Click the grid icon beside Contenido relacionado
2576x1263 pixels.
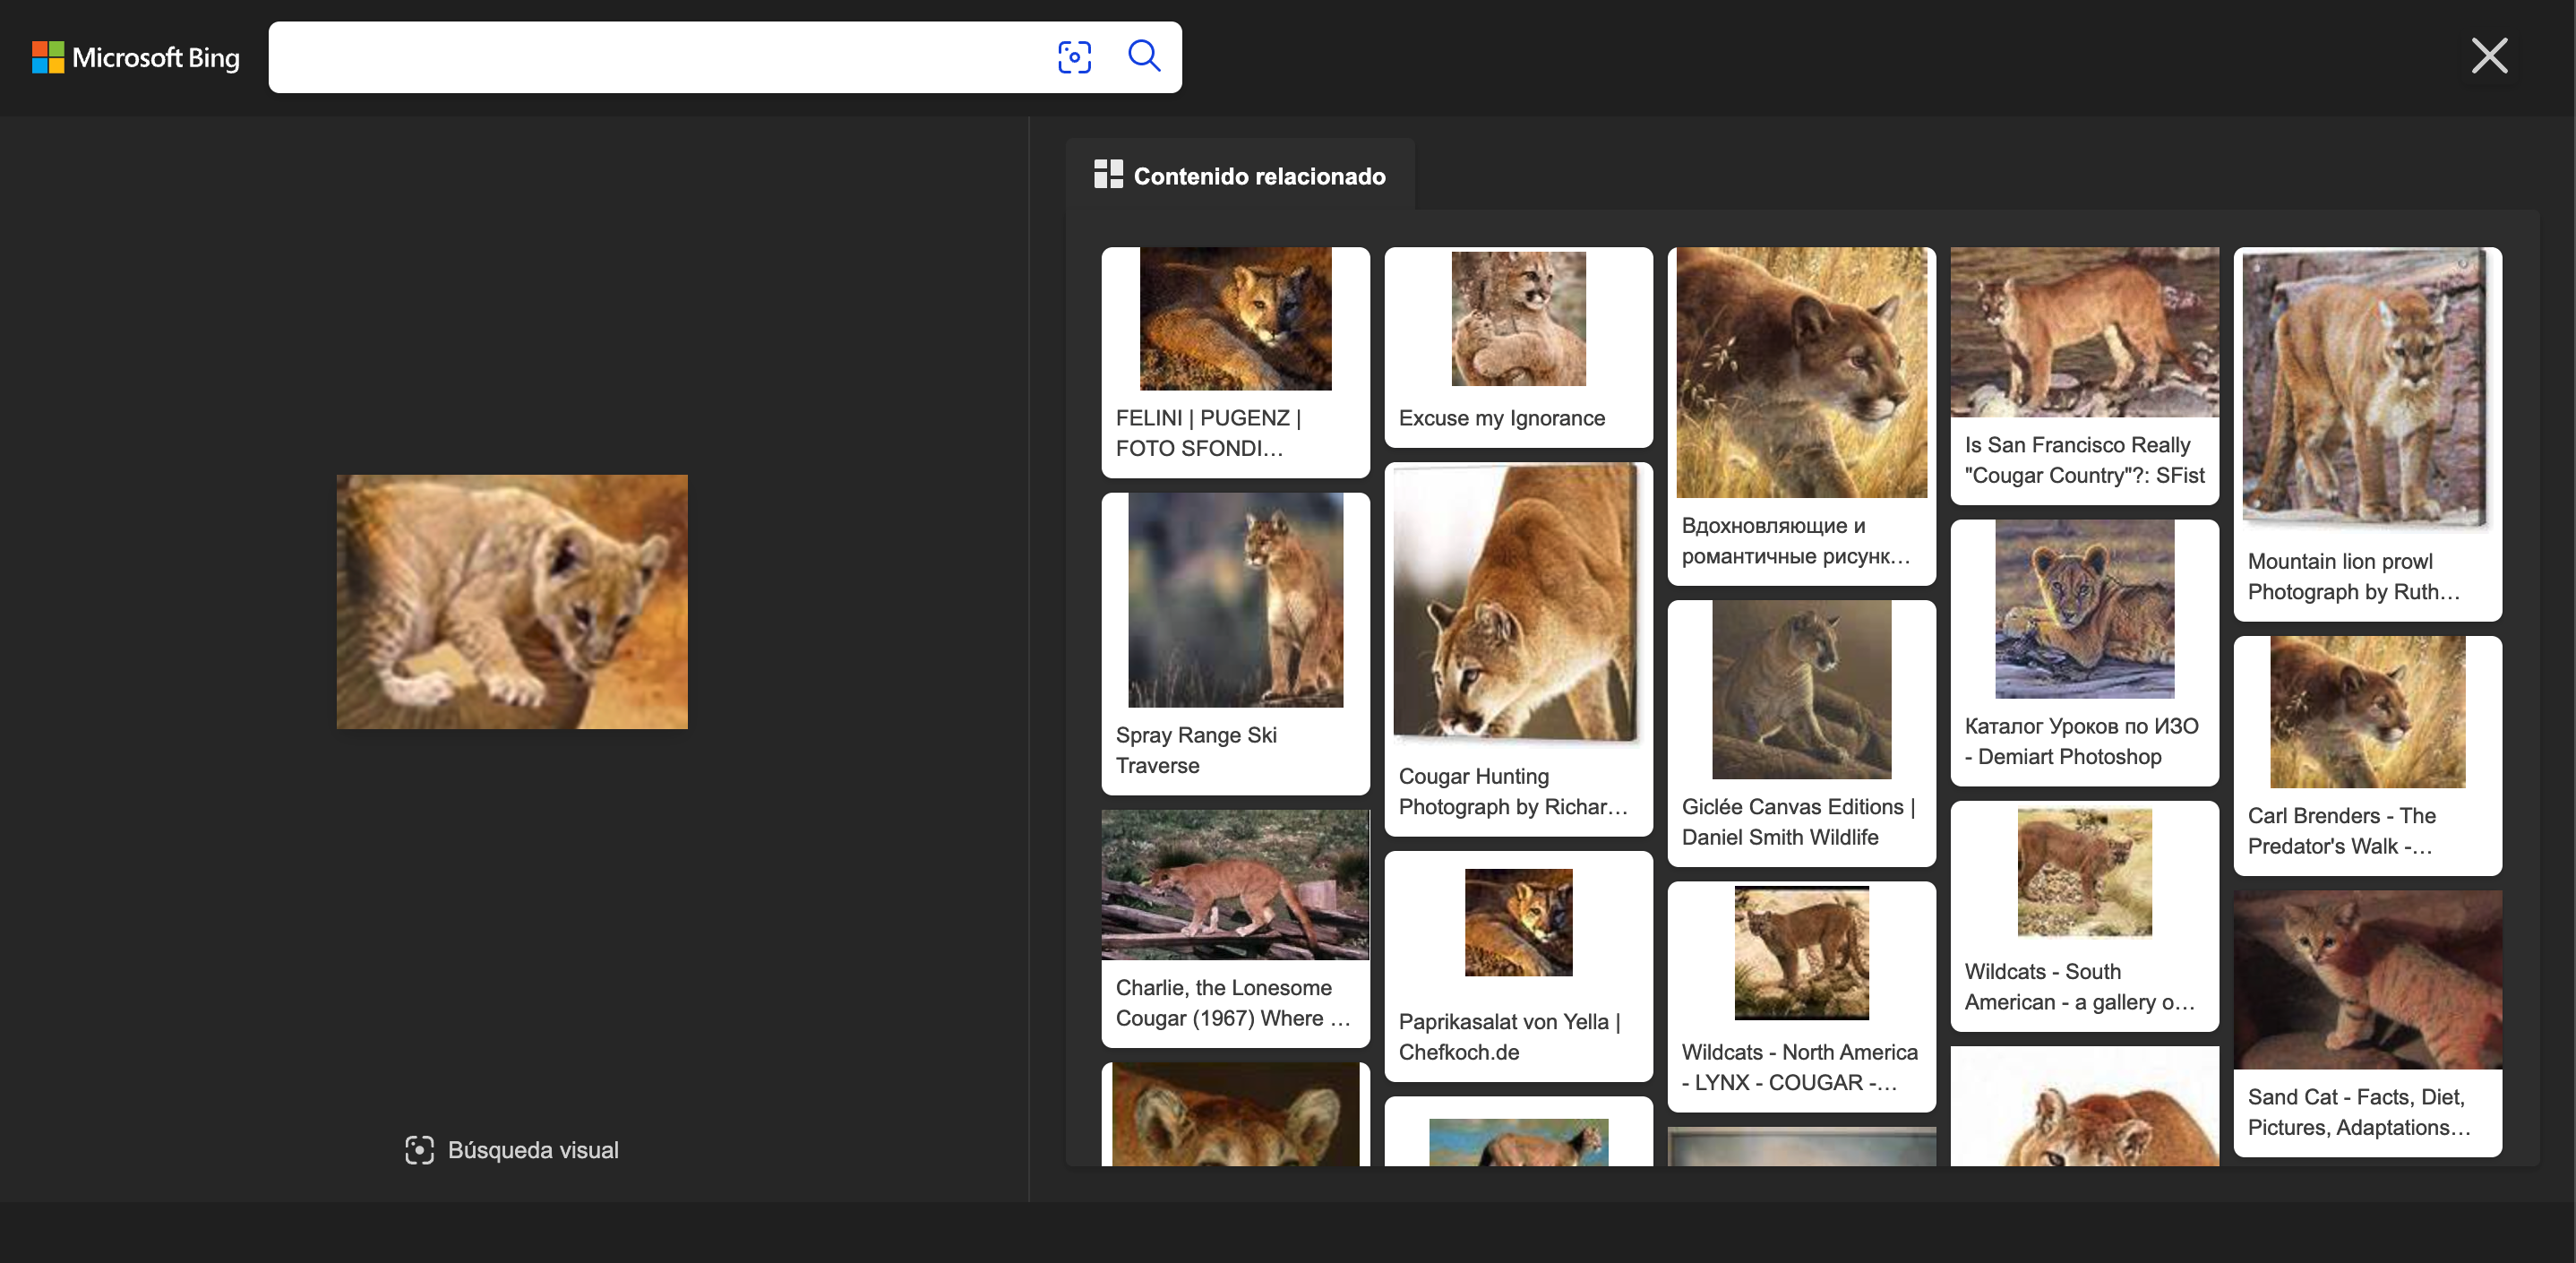[1108, 175]
